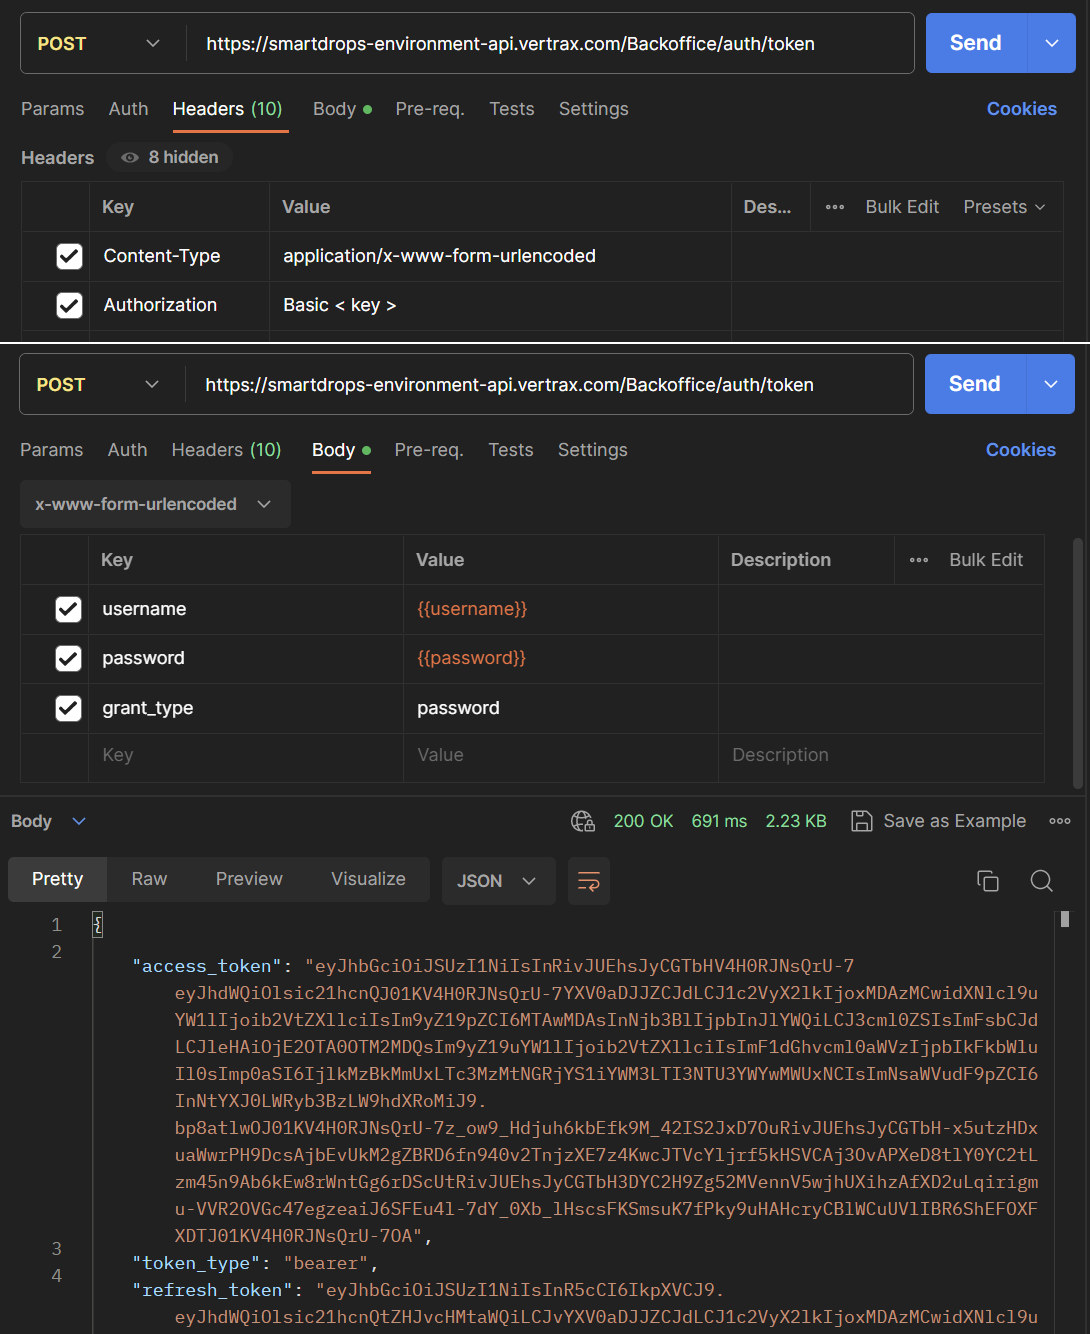
Task: Uncheck the password parameter checkbox
Action: (68, 658)
